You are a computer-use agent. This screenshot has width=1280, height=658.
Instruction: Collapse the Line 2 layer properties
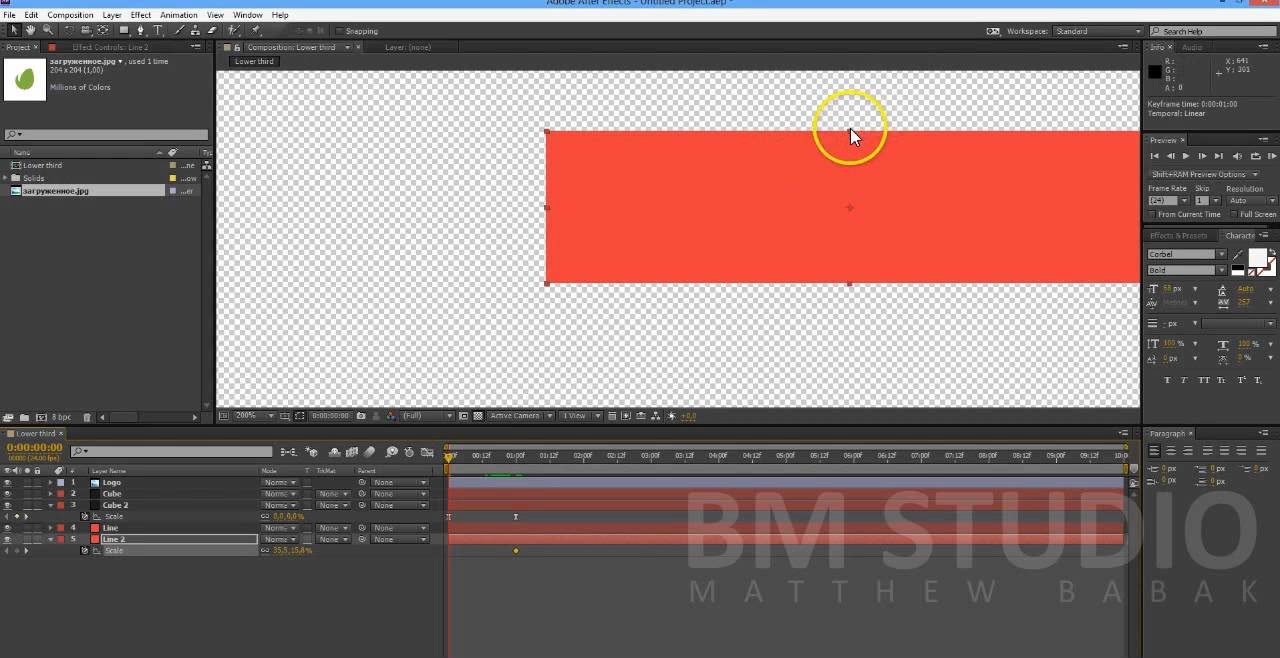click(50, 539)
